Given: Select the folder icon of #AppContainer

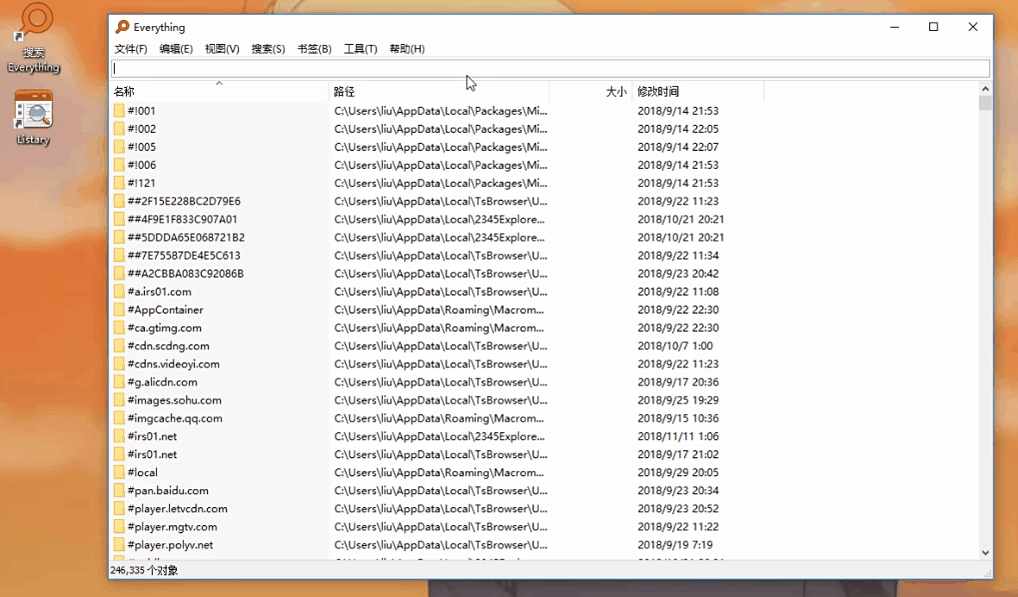Looking at the screenshot, I should [x=119, y=310].
